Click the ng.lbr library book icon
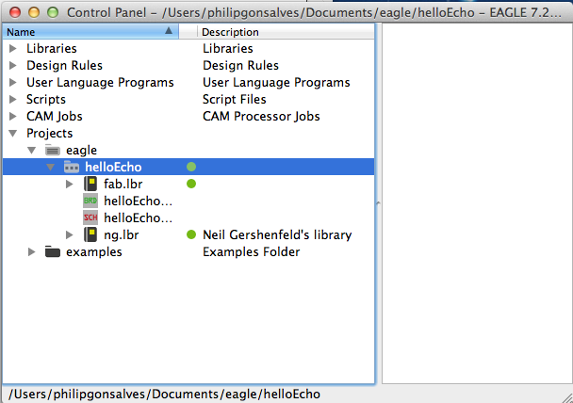573x403 pixels. point(90,235)
